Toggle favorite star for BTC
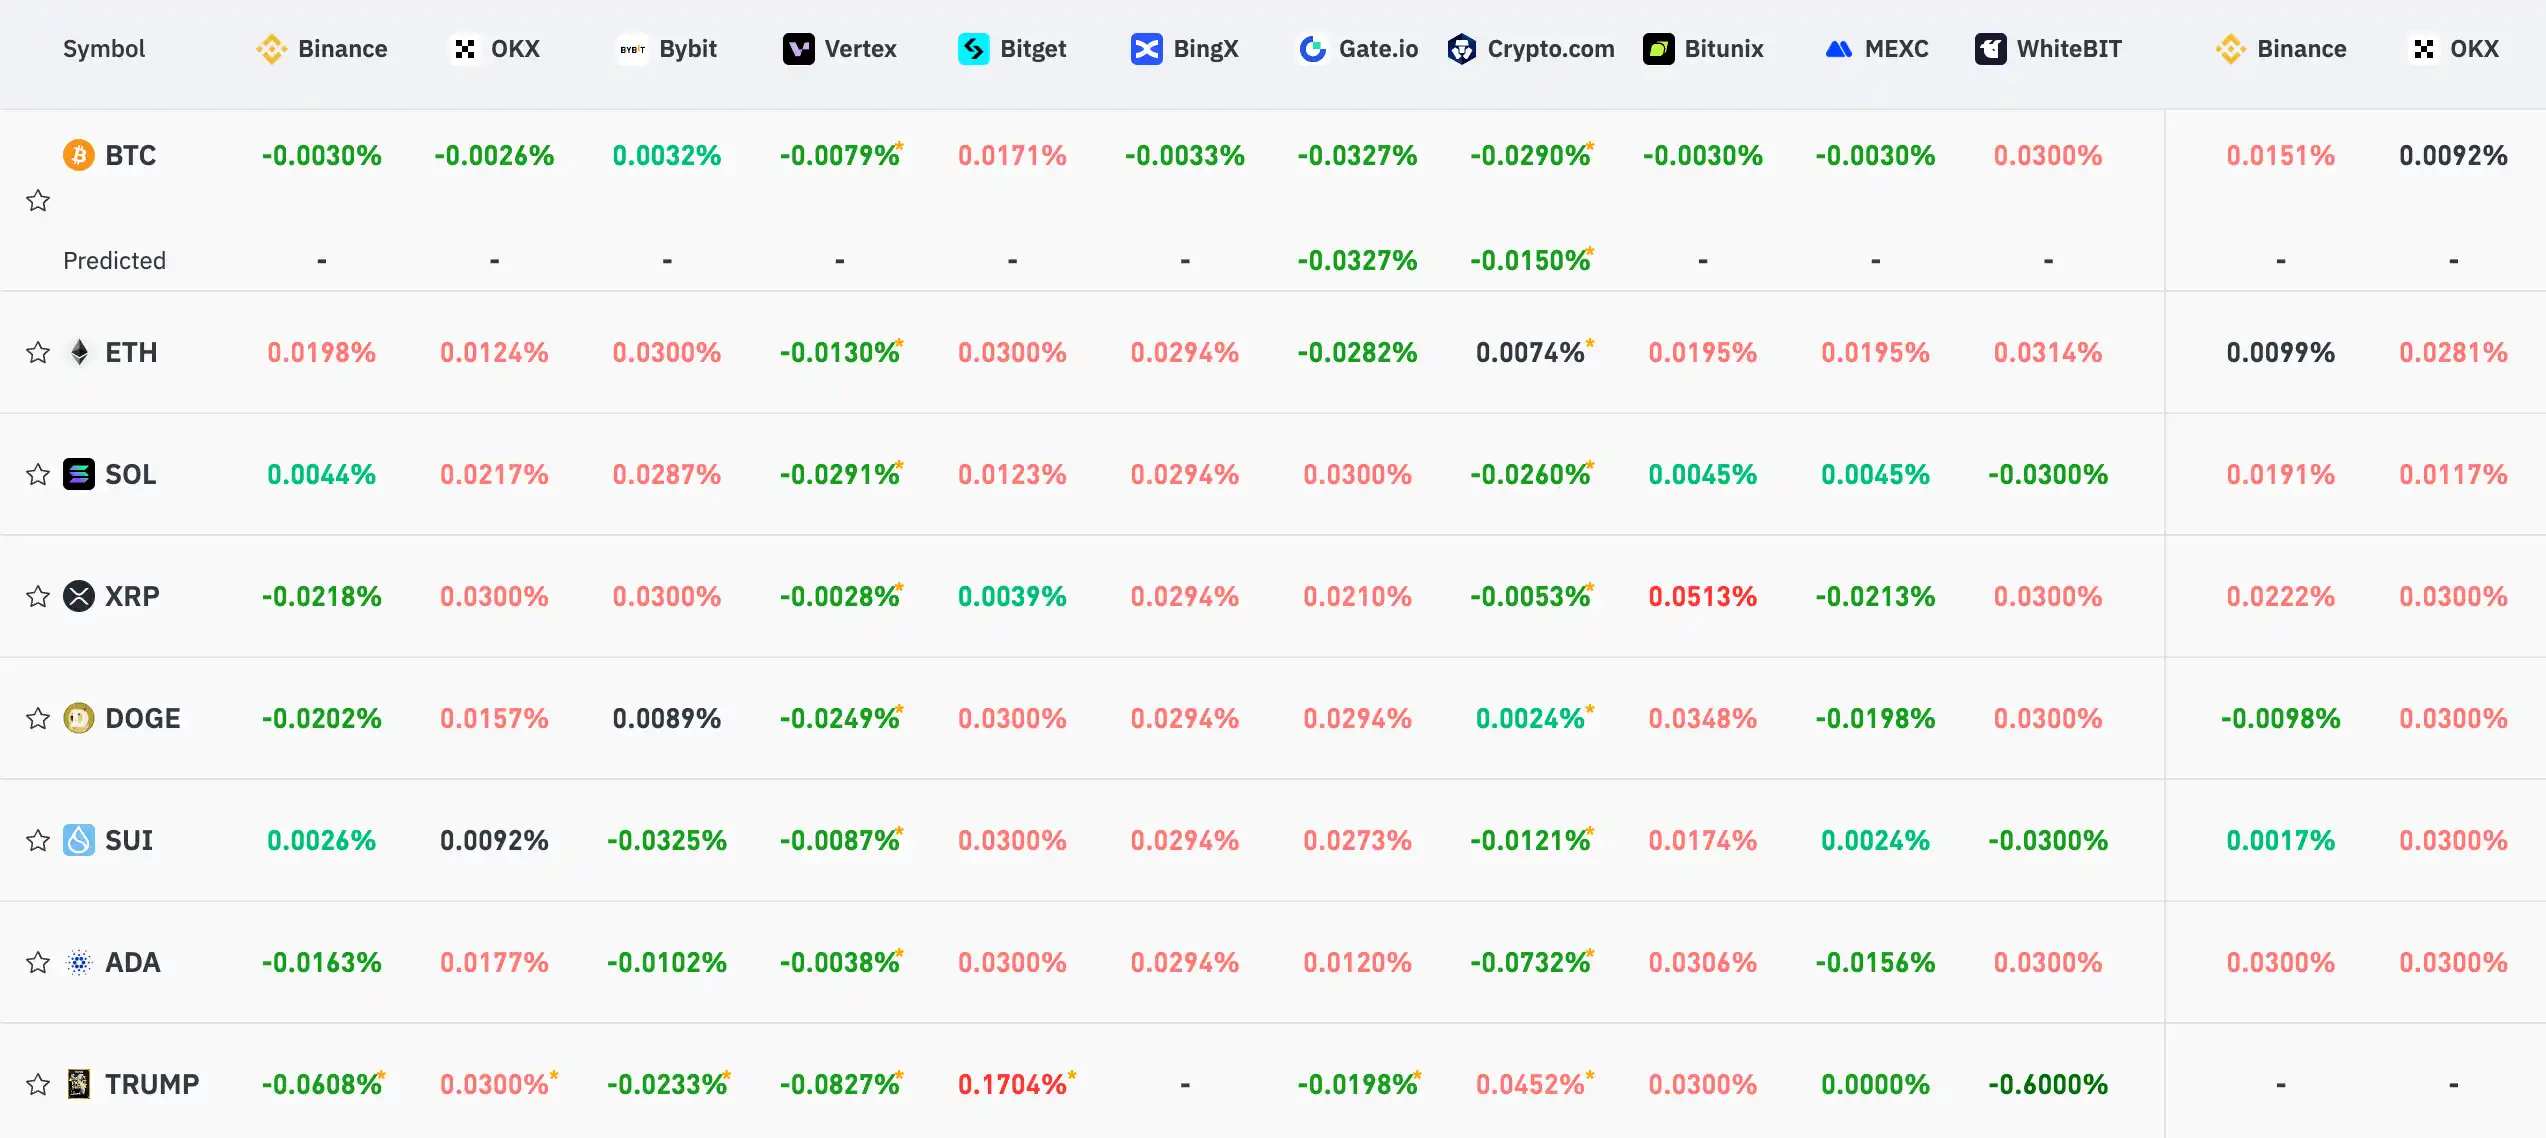This screenshot has width=2546, height=1138. click(x=38, y=201)
